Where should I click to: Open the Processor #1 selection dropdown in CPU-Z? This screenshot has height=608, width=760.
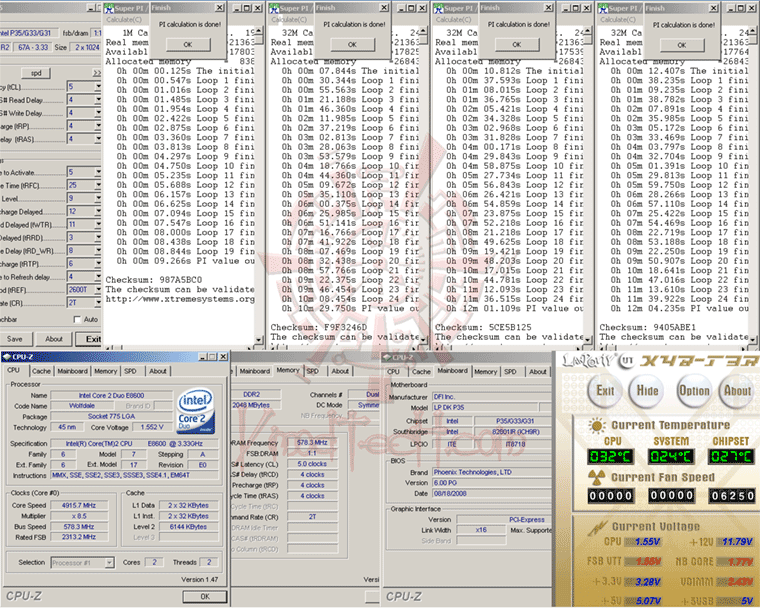[110, 563]
